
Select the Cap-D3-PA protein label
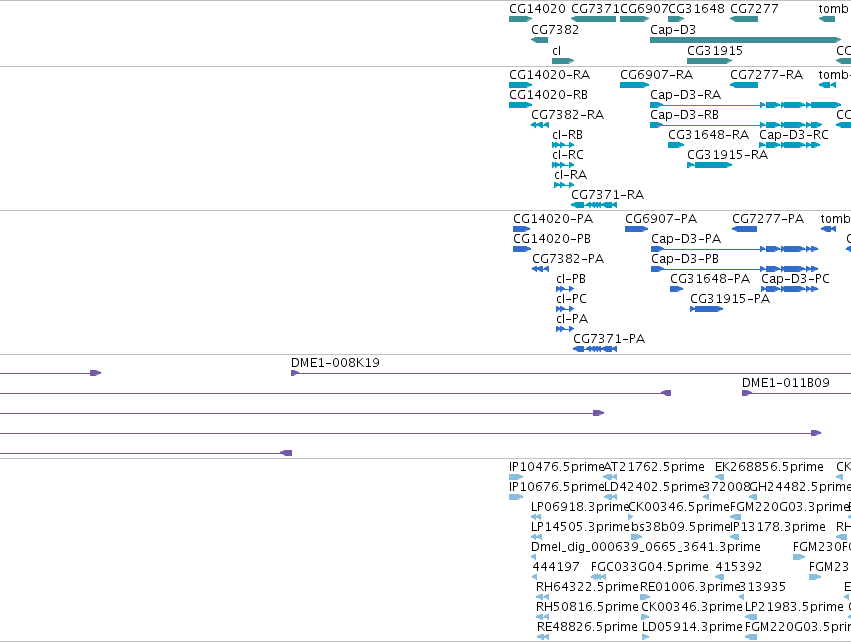686,239
